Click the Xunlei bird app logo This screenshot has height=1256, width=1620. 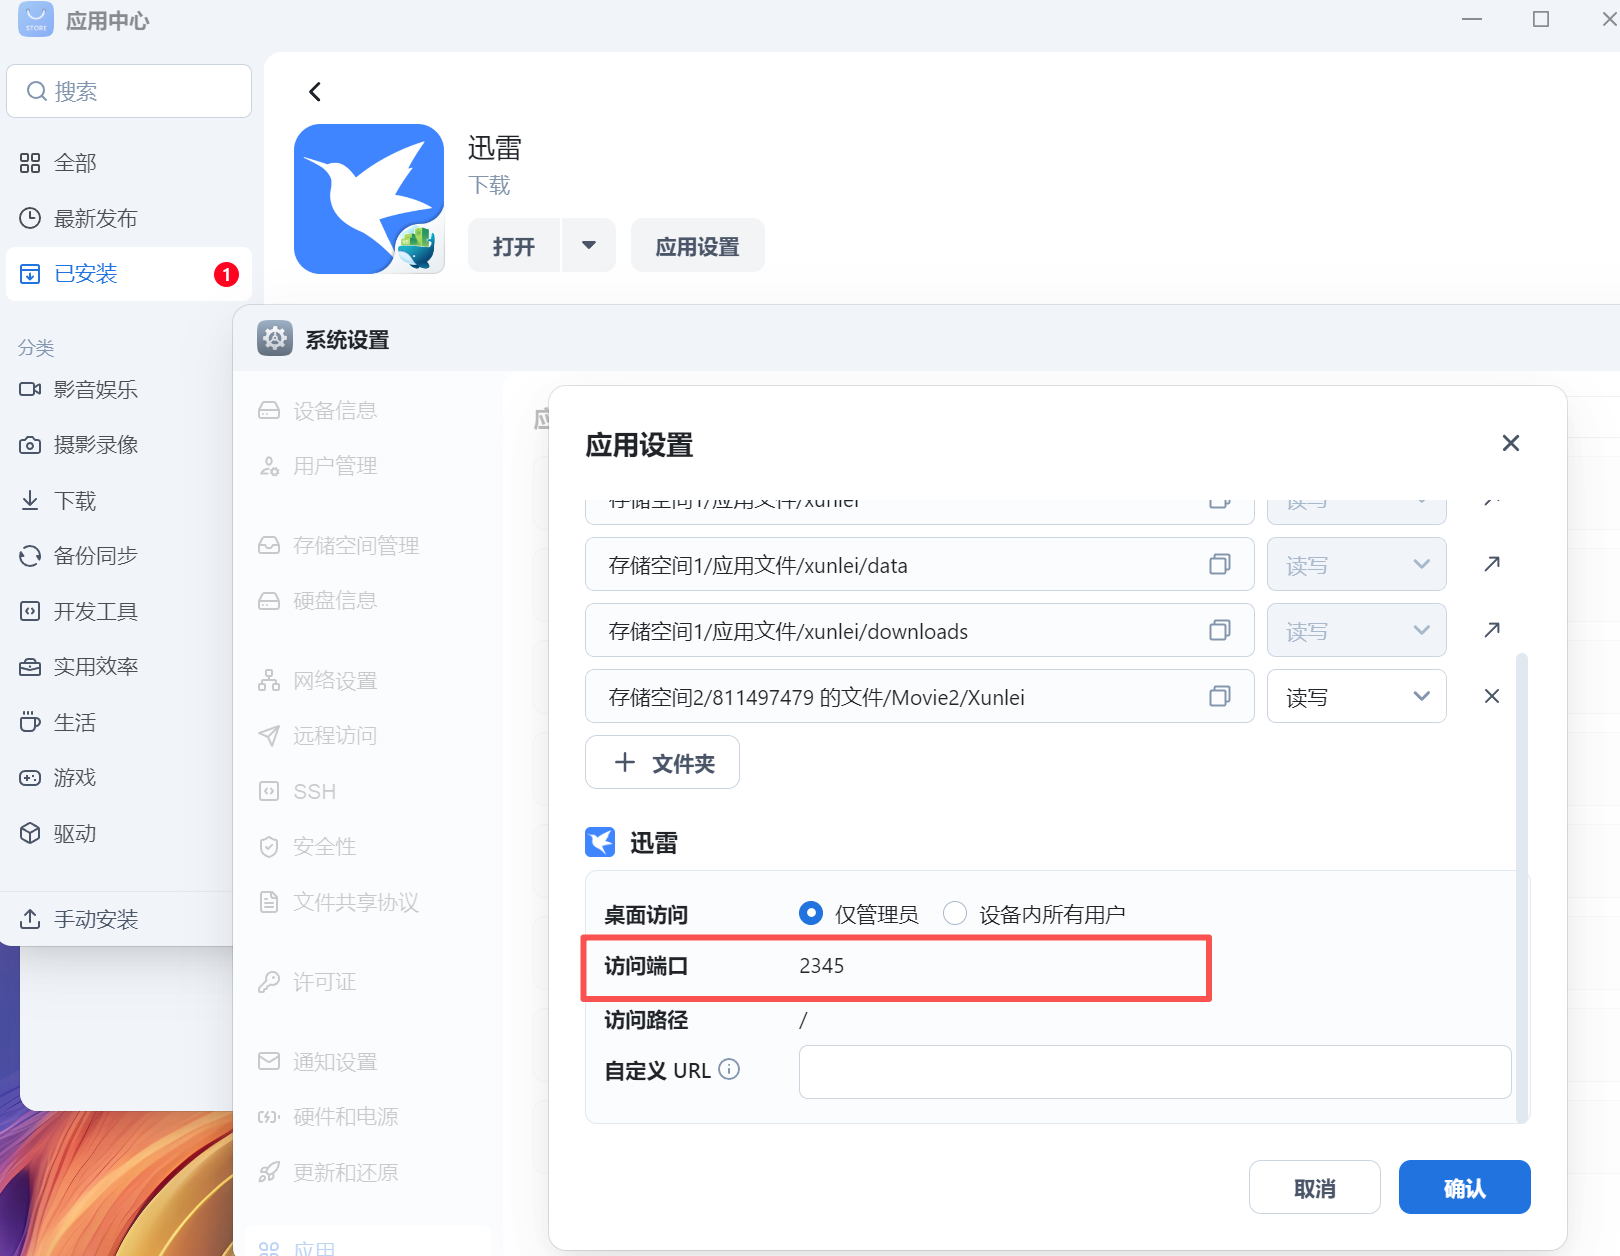click(369, 199)
